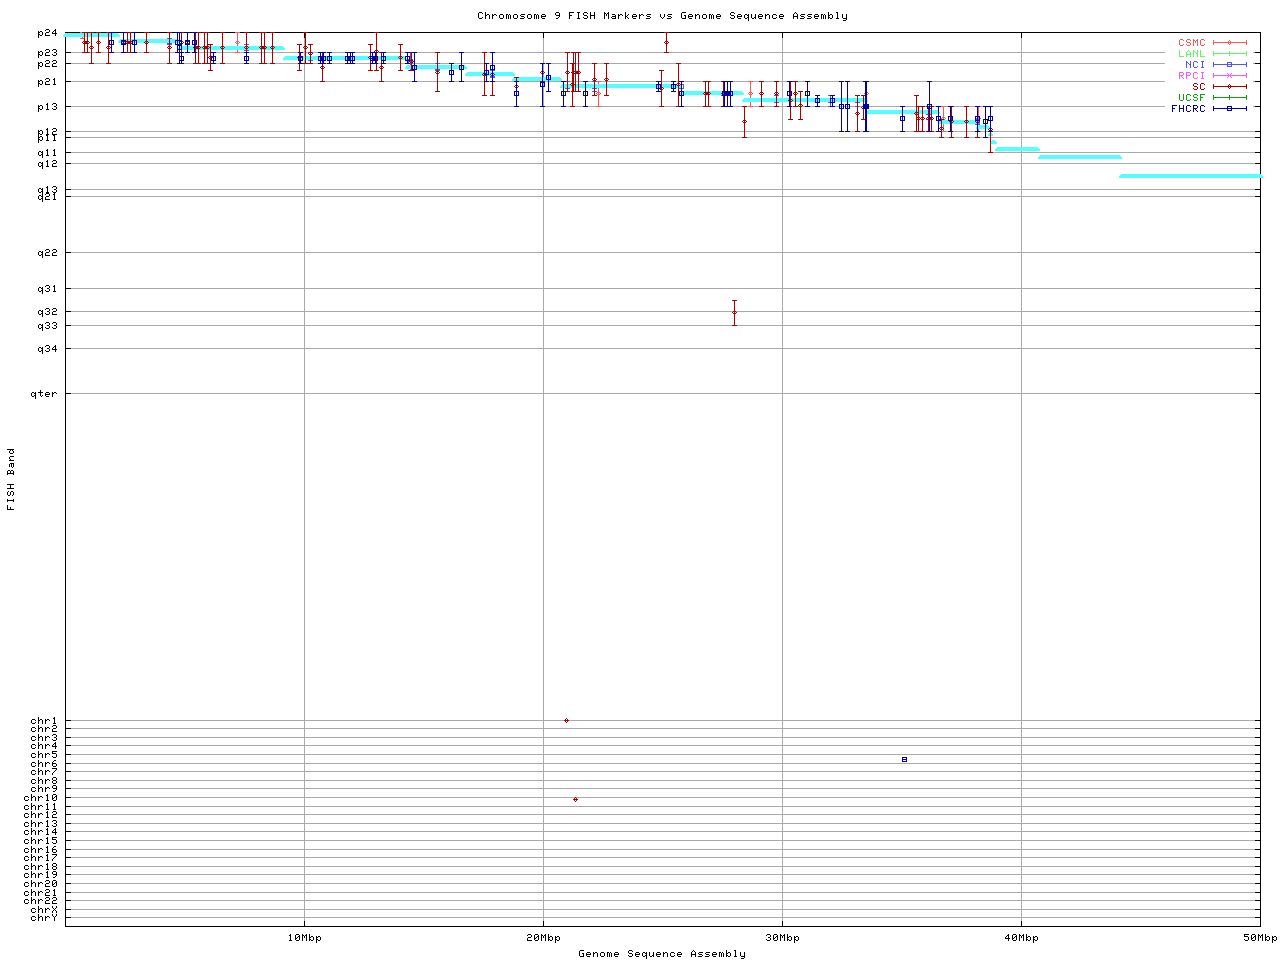Select the red data point on chr10 row
Viewport: 1280px width, 960px height.
coord(575,800)
